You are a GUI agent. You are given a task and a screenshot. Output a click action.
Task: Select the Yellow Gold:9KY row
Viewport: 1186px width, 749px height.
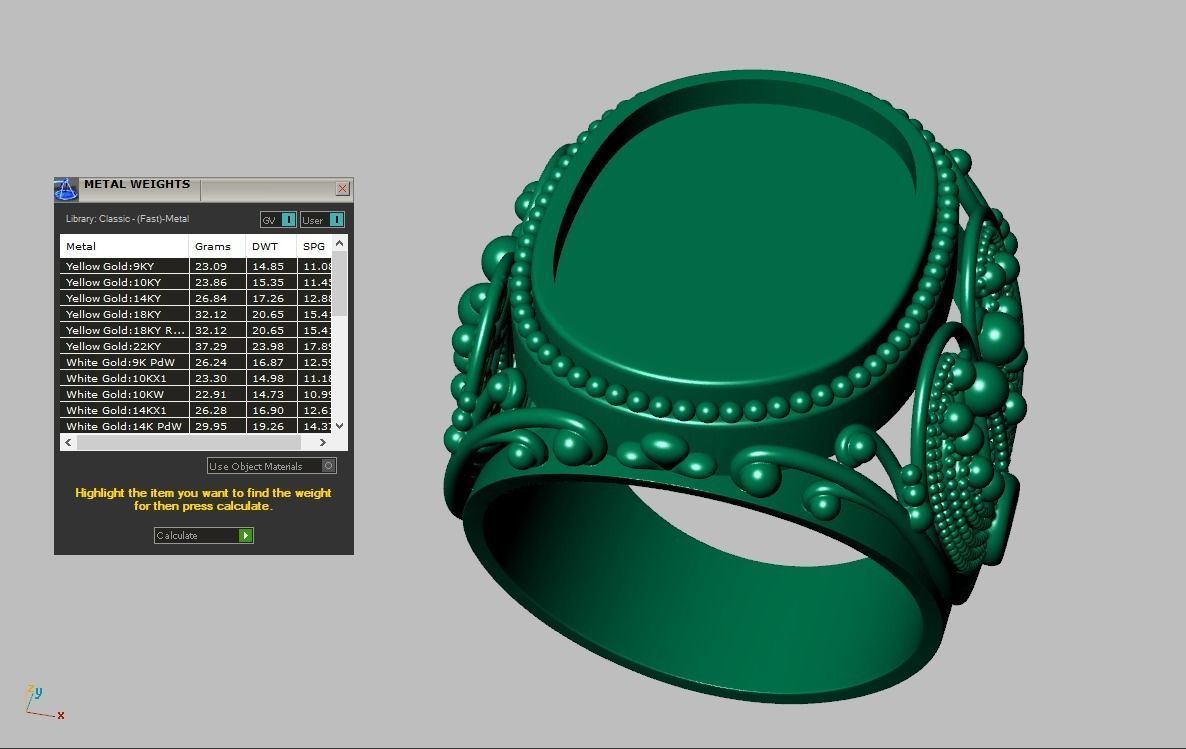pyautogui.click(x=195, y=266)
